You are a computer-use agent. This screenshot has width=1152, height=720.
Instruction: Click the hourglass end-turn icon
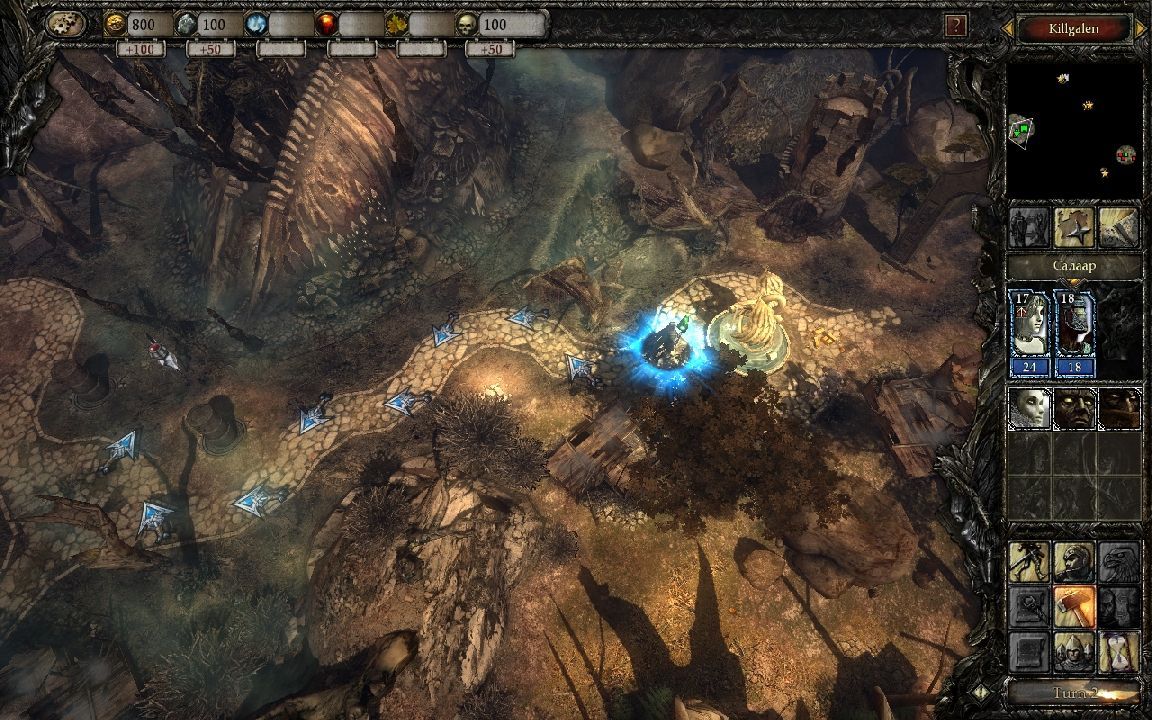(x=1119, y=651)
